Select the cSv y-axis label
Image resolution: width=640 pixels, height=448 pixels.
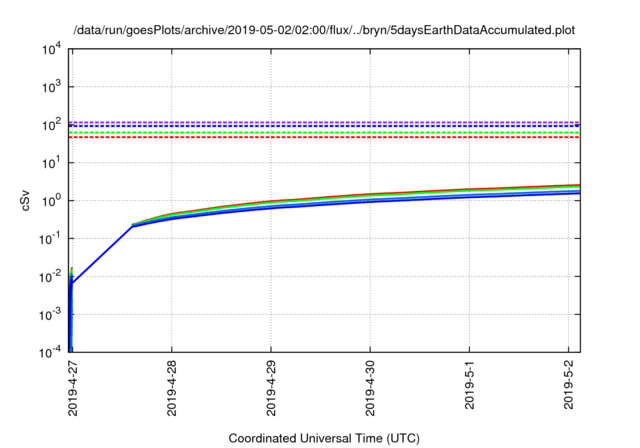[25, 200]
